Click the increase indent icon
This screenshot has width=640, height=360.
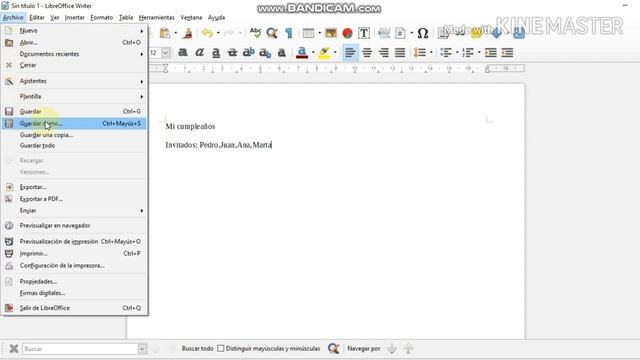click(x=491, y=52)
